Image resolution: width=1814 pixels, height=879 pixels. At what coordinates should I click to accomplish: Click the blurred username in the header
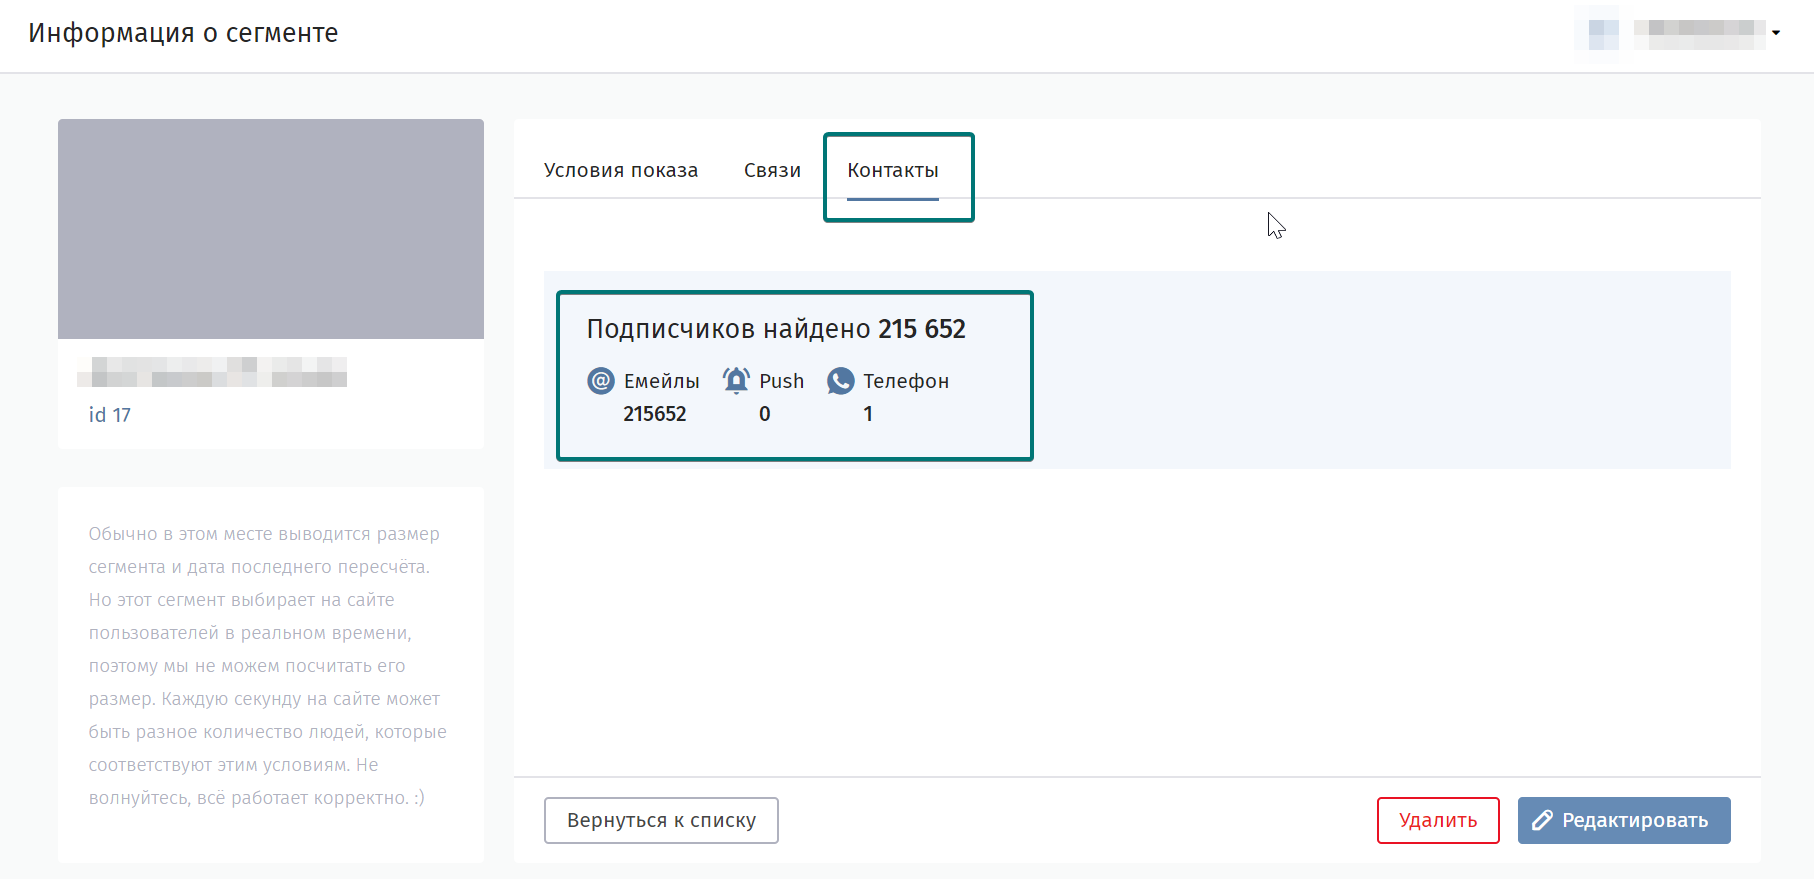[x=1700, y=33]
